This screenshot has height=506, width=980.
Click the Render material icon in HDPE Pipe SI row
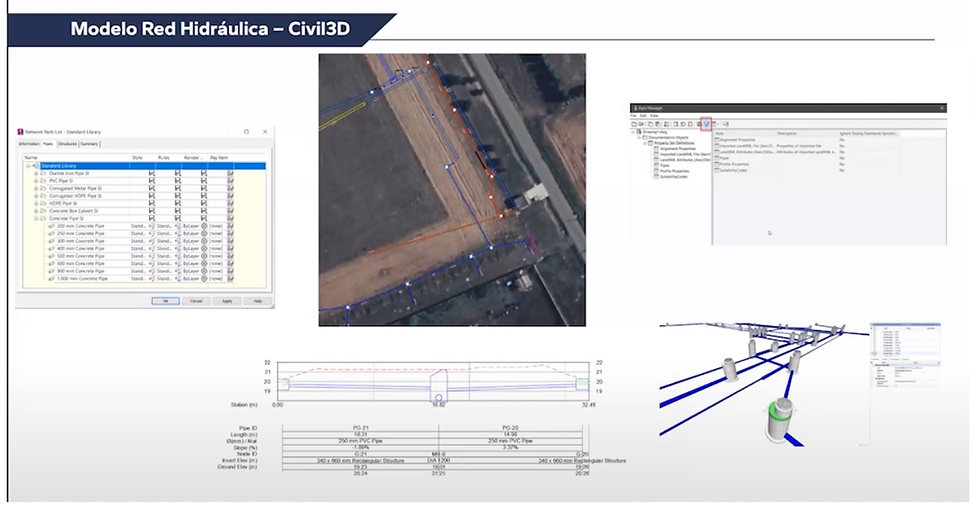coord(204,203)
